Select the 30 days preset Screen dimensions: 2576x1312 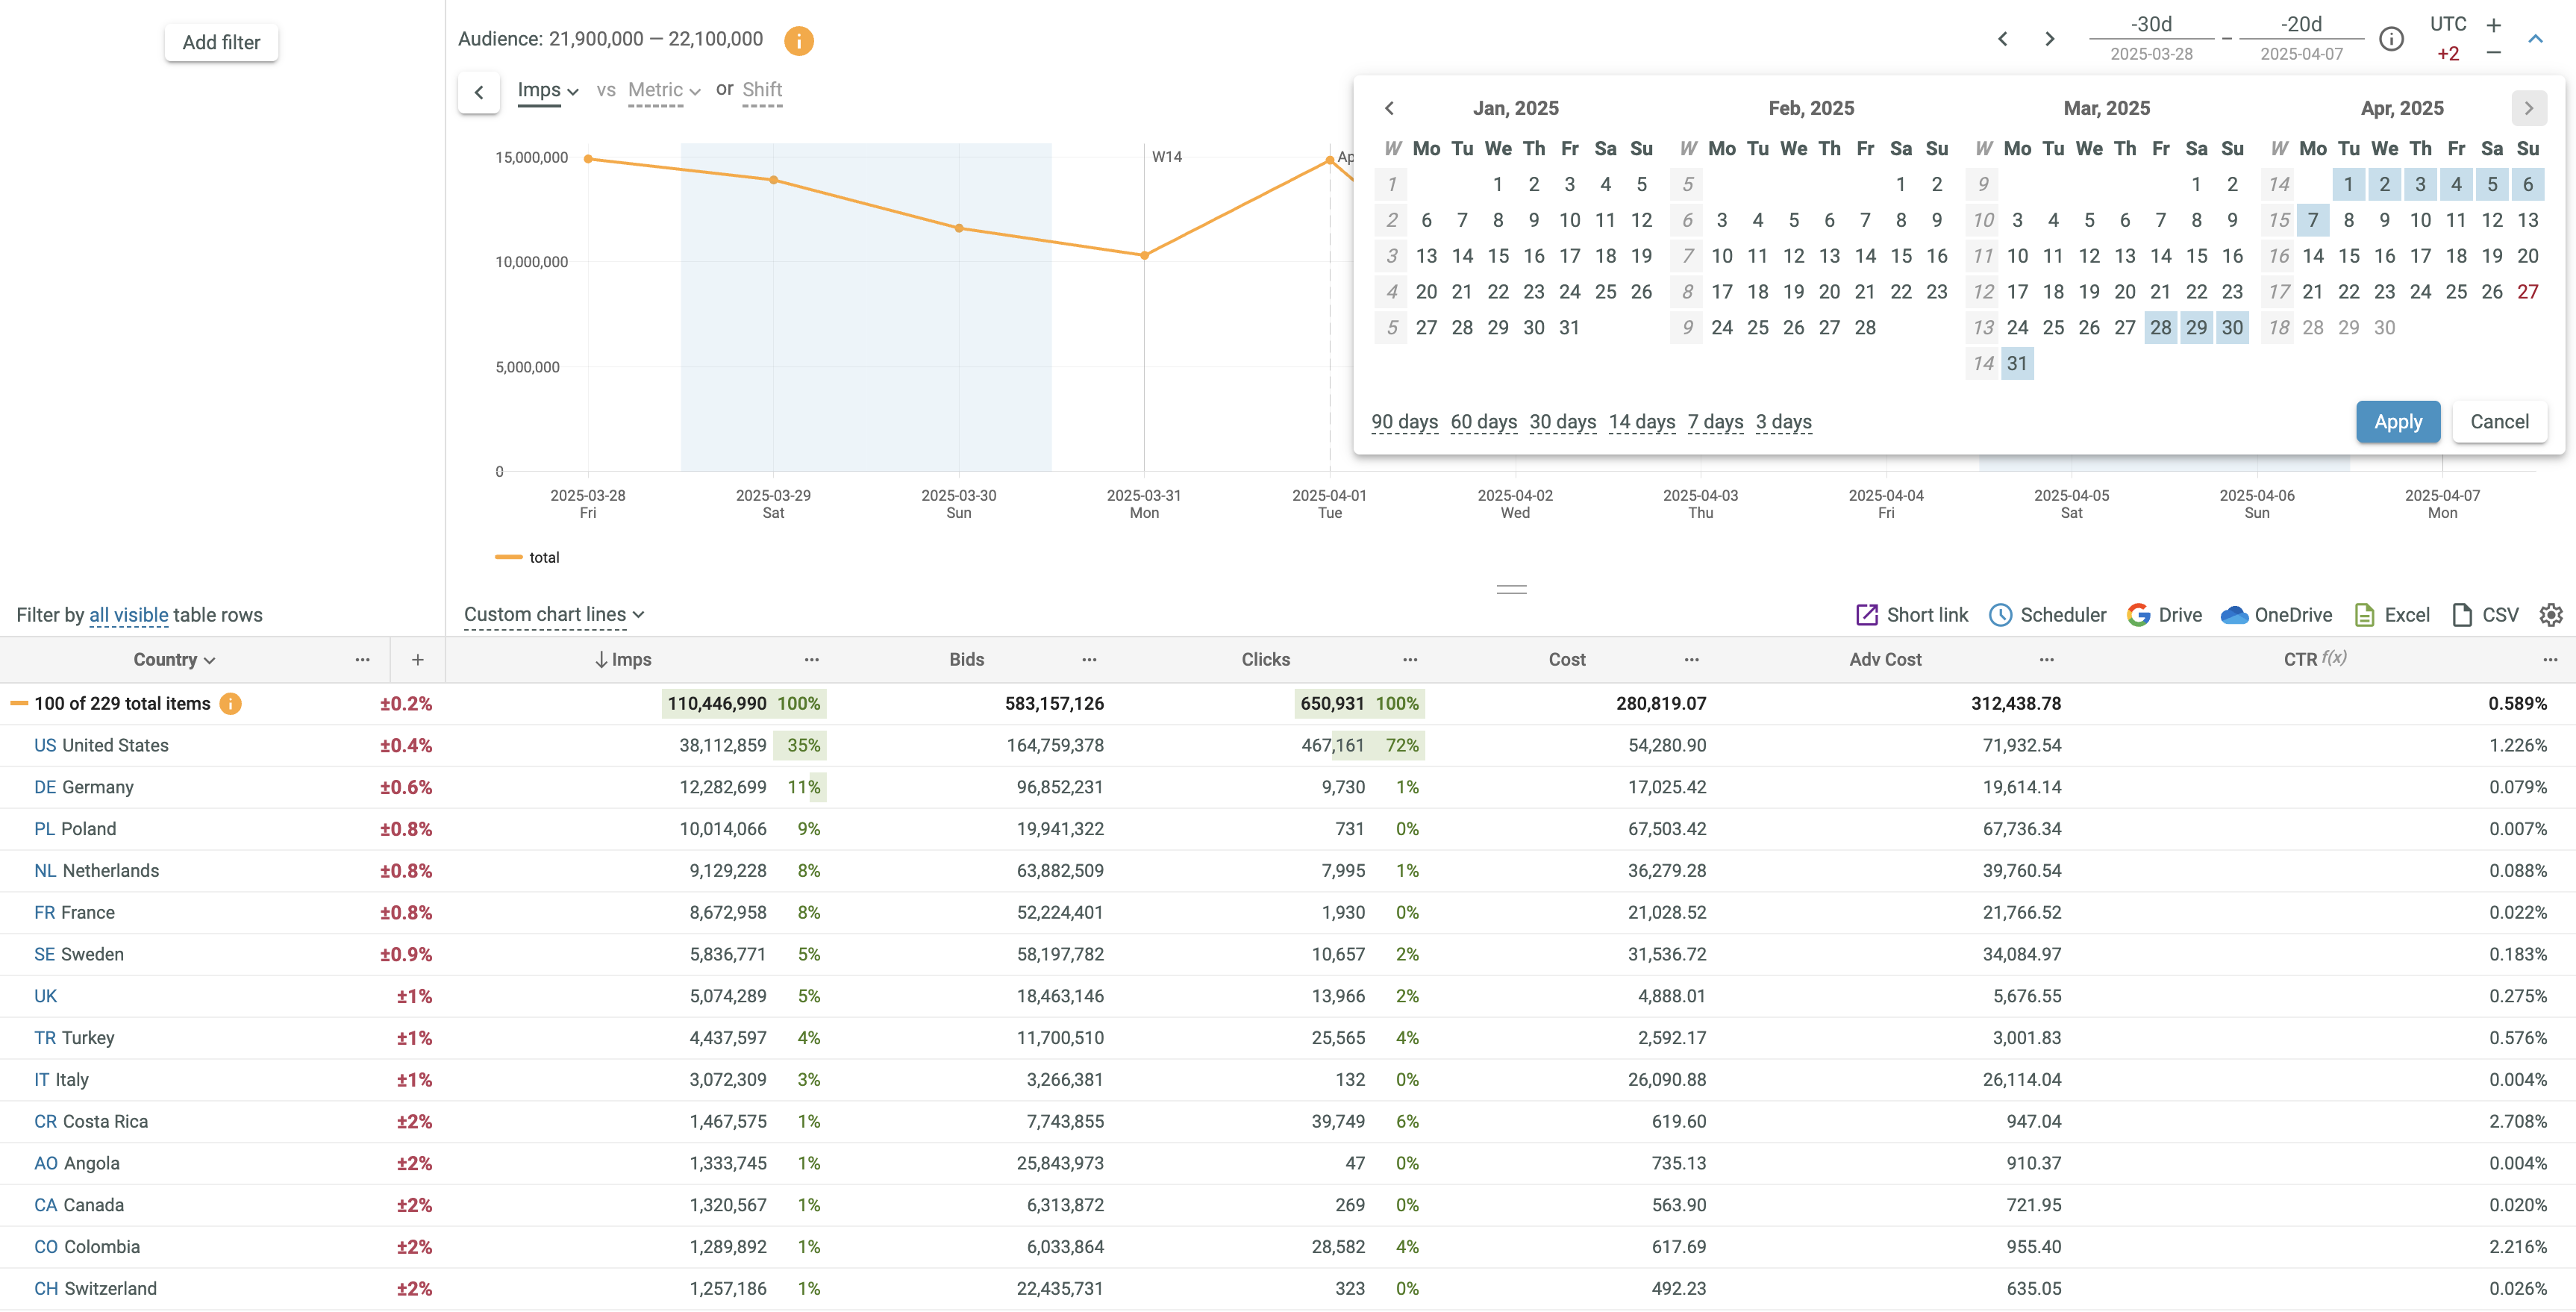1562,422
